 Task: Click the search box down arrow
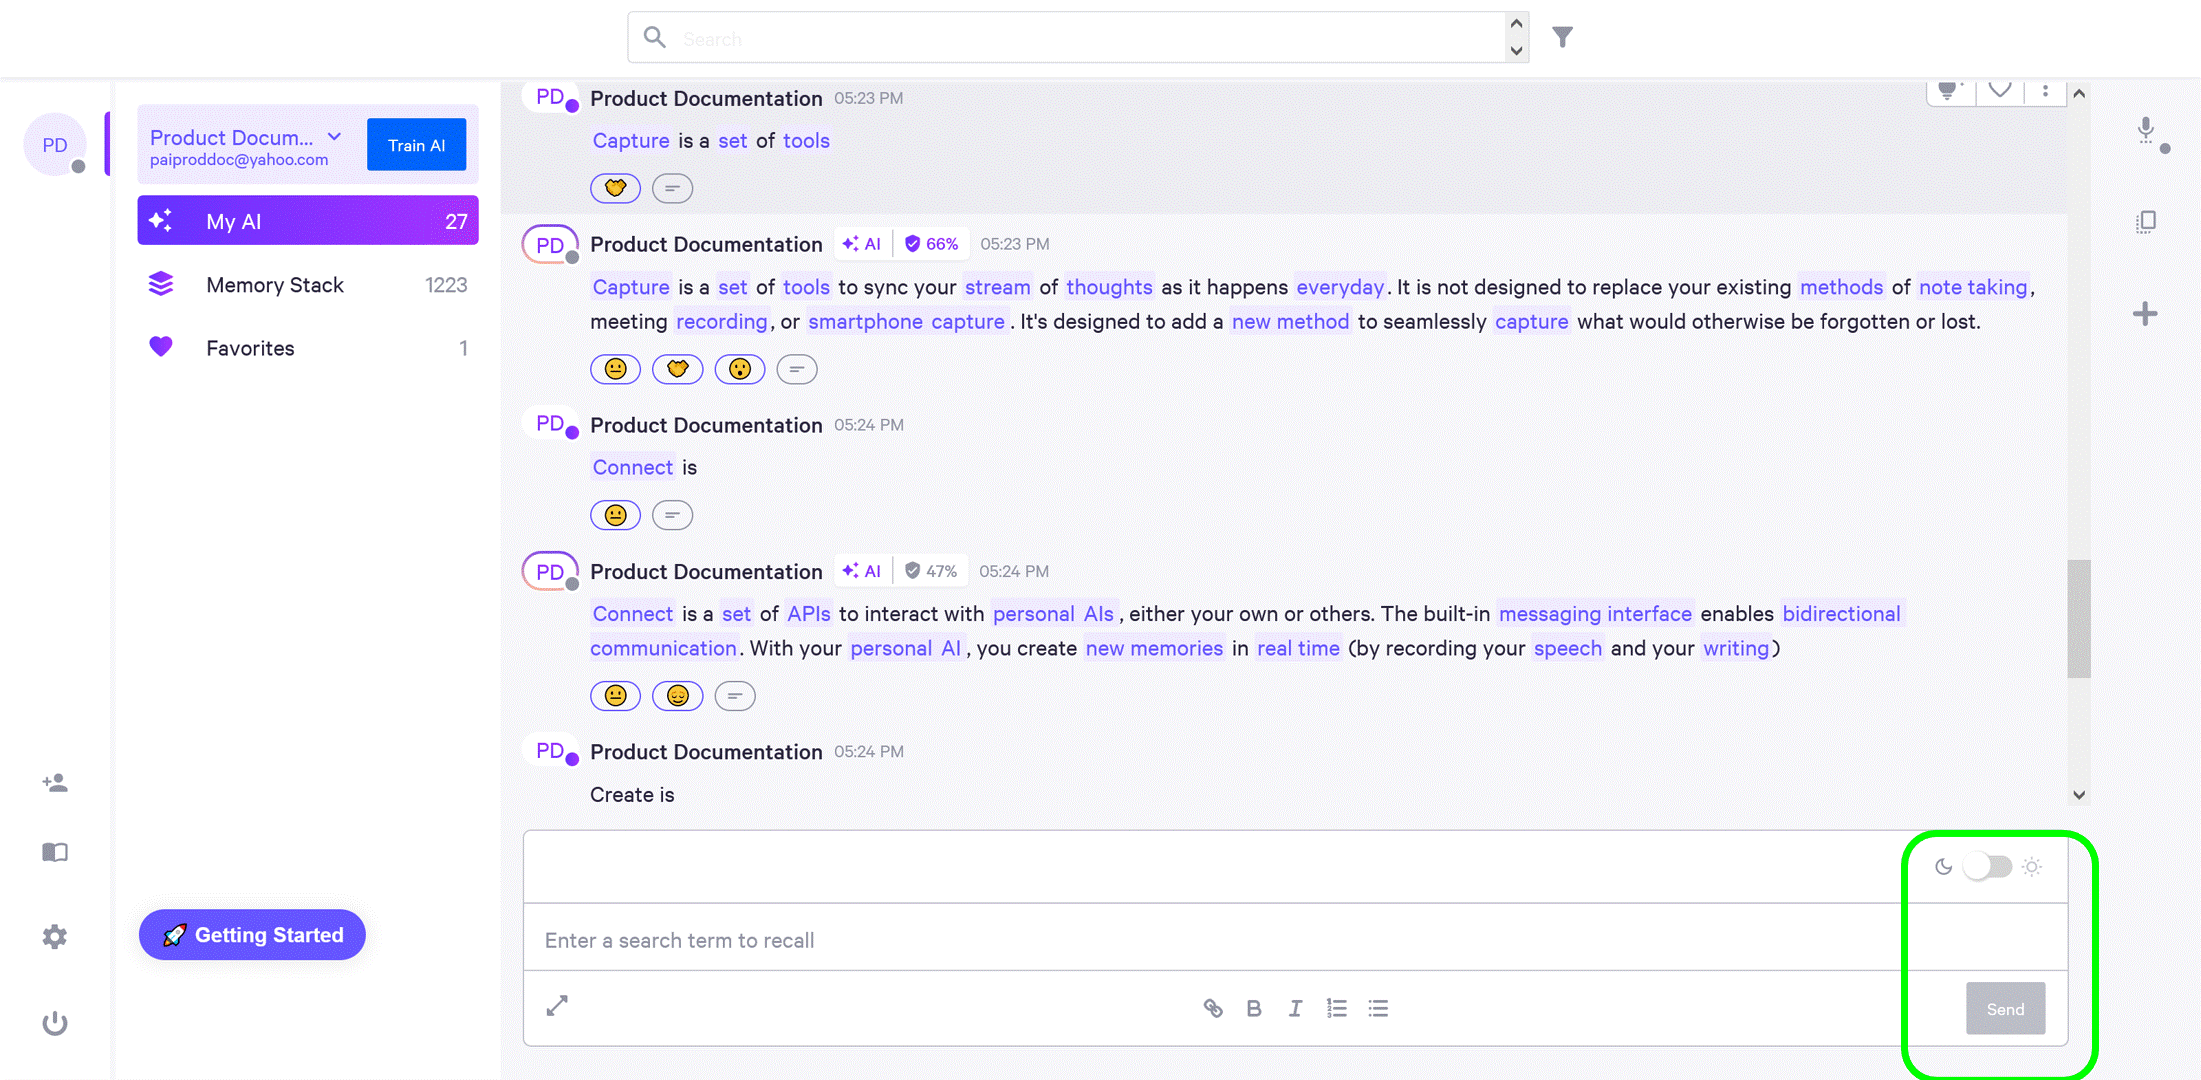[x=1516, y=50]
